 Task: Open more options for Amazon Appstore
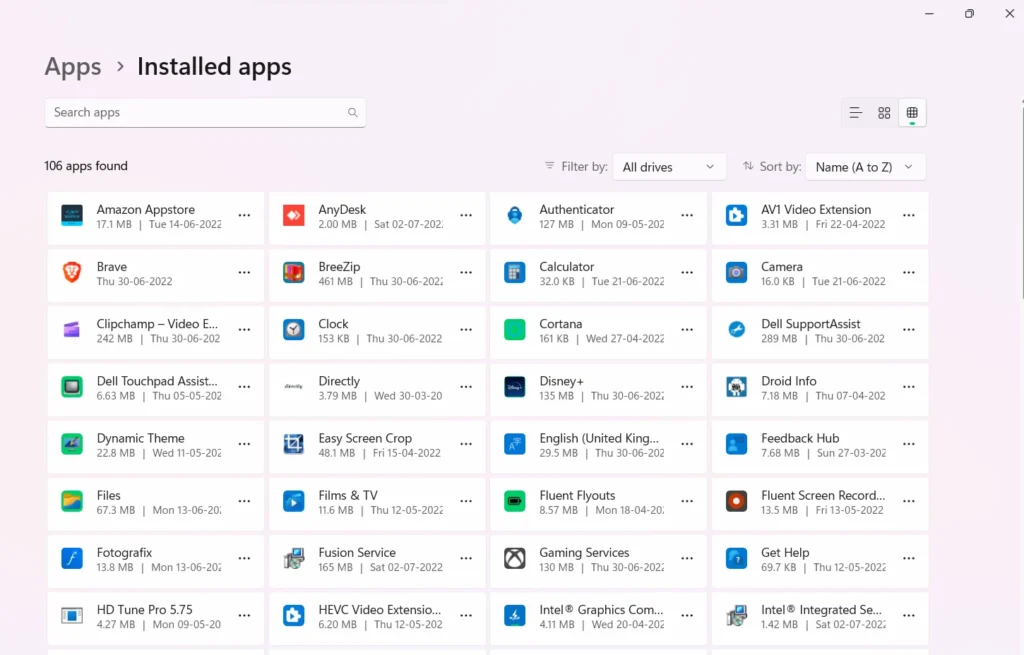tap(244, 216)
